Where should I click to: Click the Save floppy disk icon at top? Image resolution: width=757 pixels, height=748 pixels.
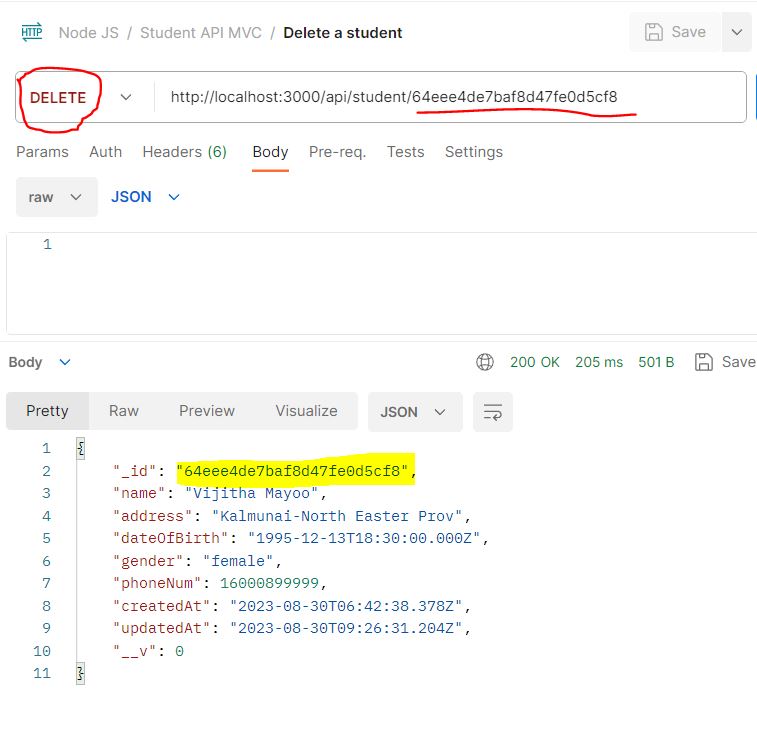click(x=653, y=32)
